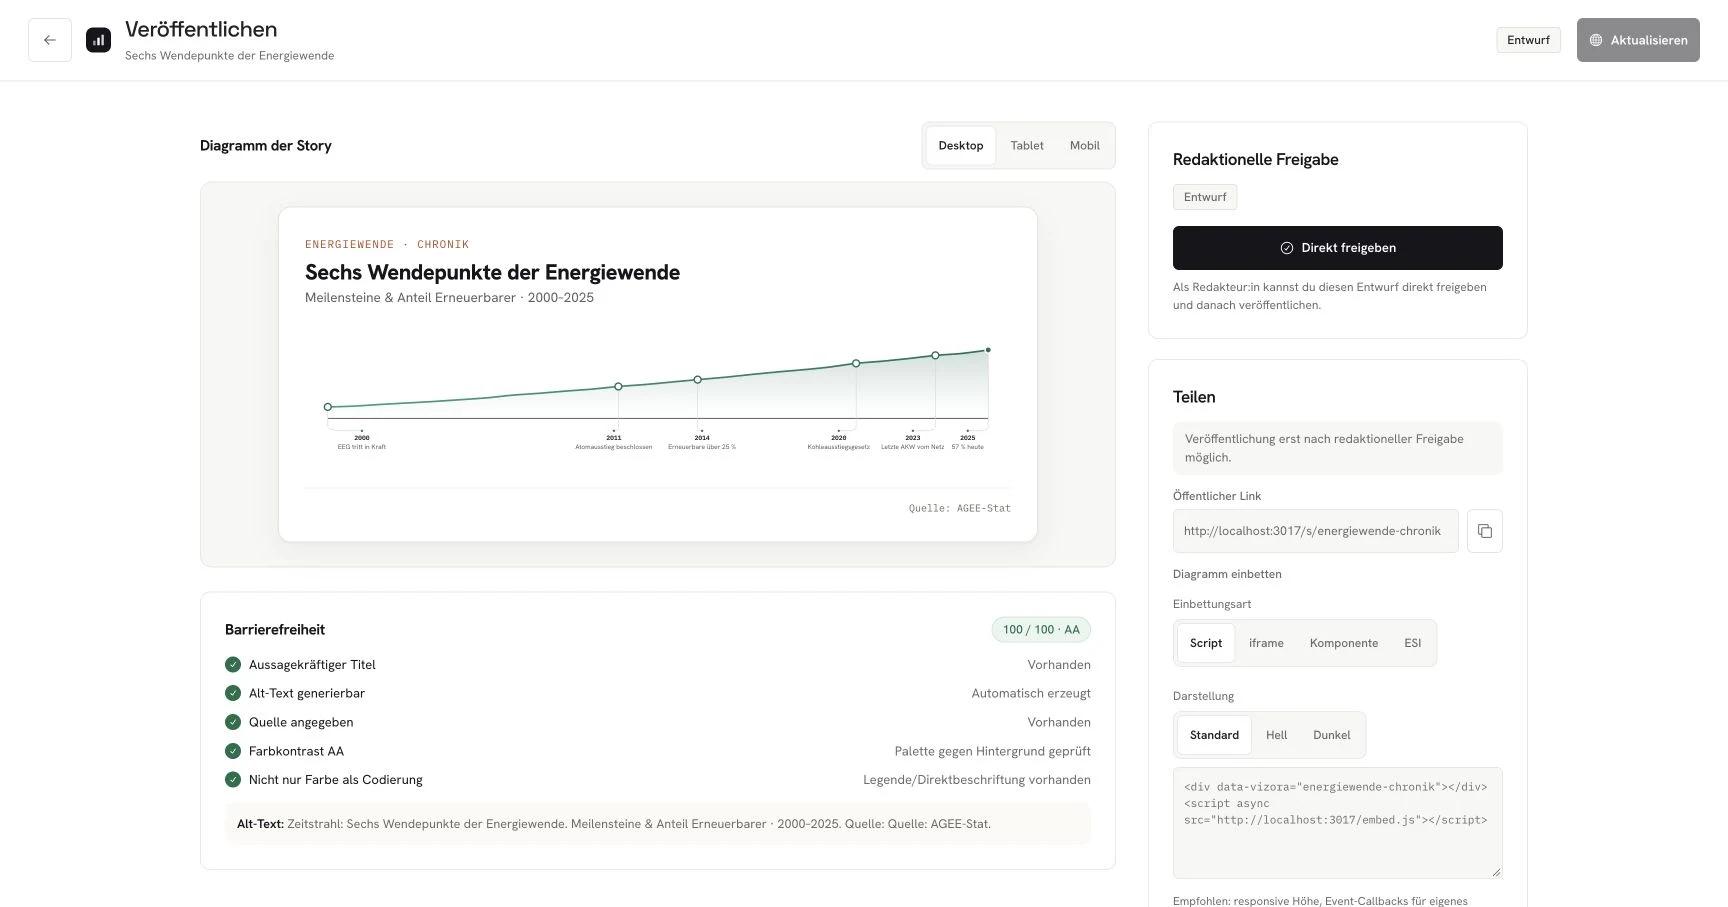This screenshot has height=907, width=1728.
Task: Select Komponente embed type
Action: (x=1344, y=643)
